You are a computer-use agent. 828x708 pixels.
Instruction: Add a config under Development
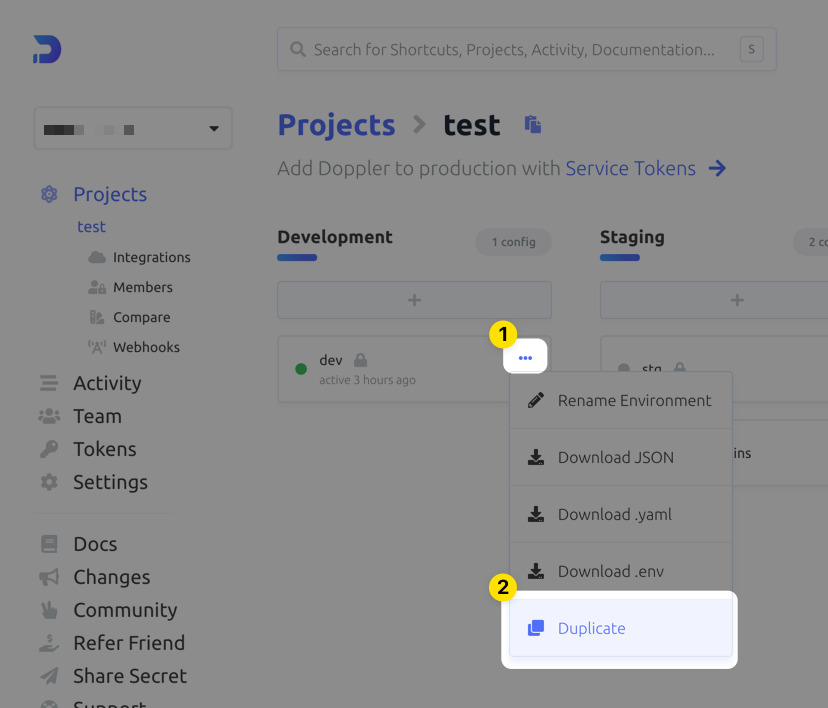coord(415,300)
